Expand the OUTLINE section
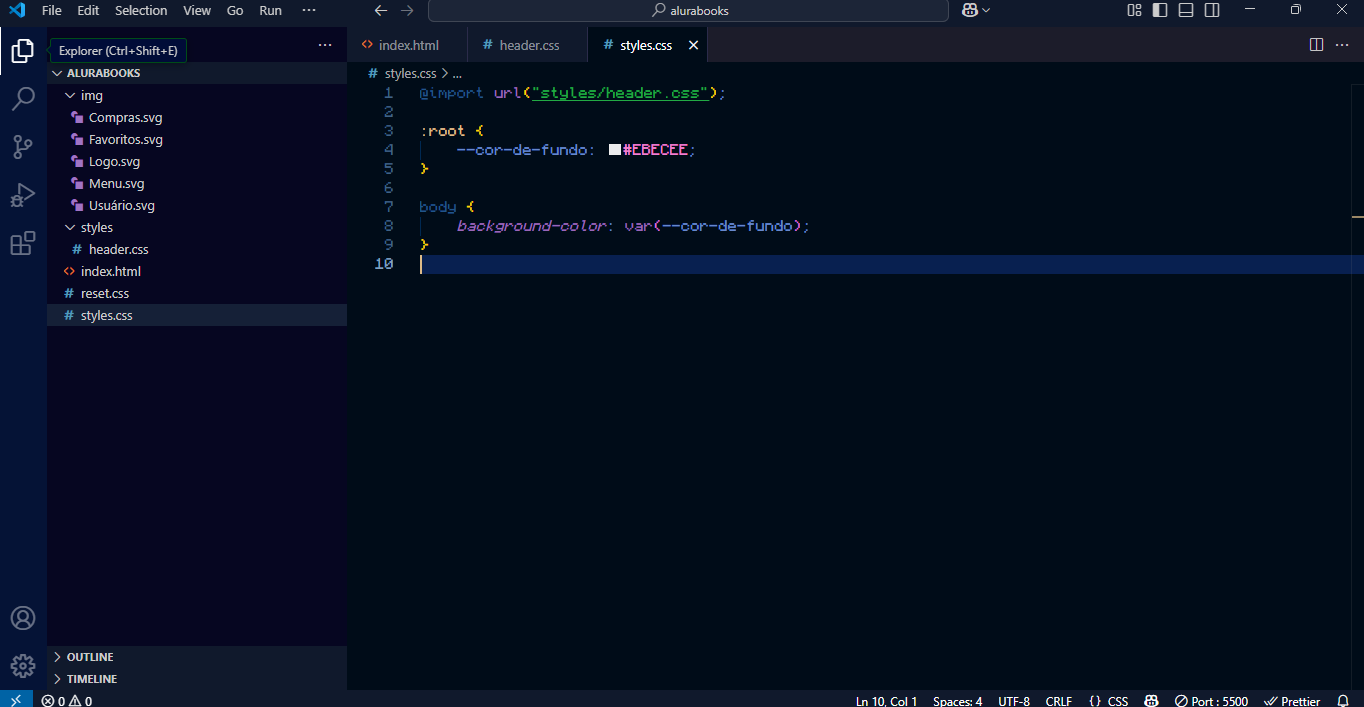Screen dimensions: 1364x707 [197, 657]
